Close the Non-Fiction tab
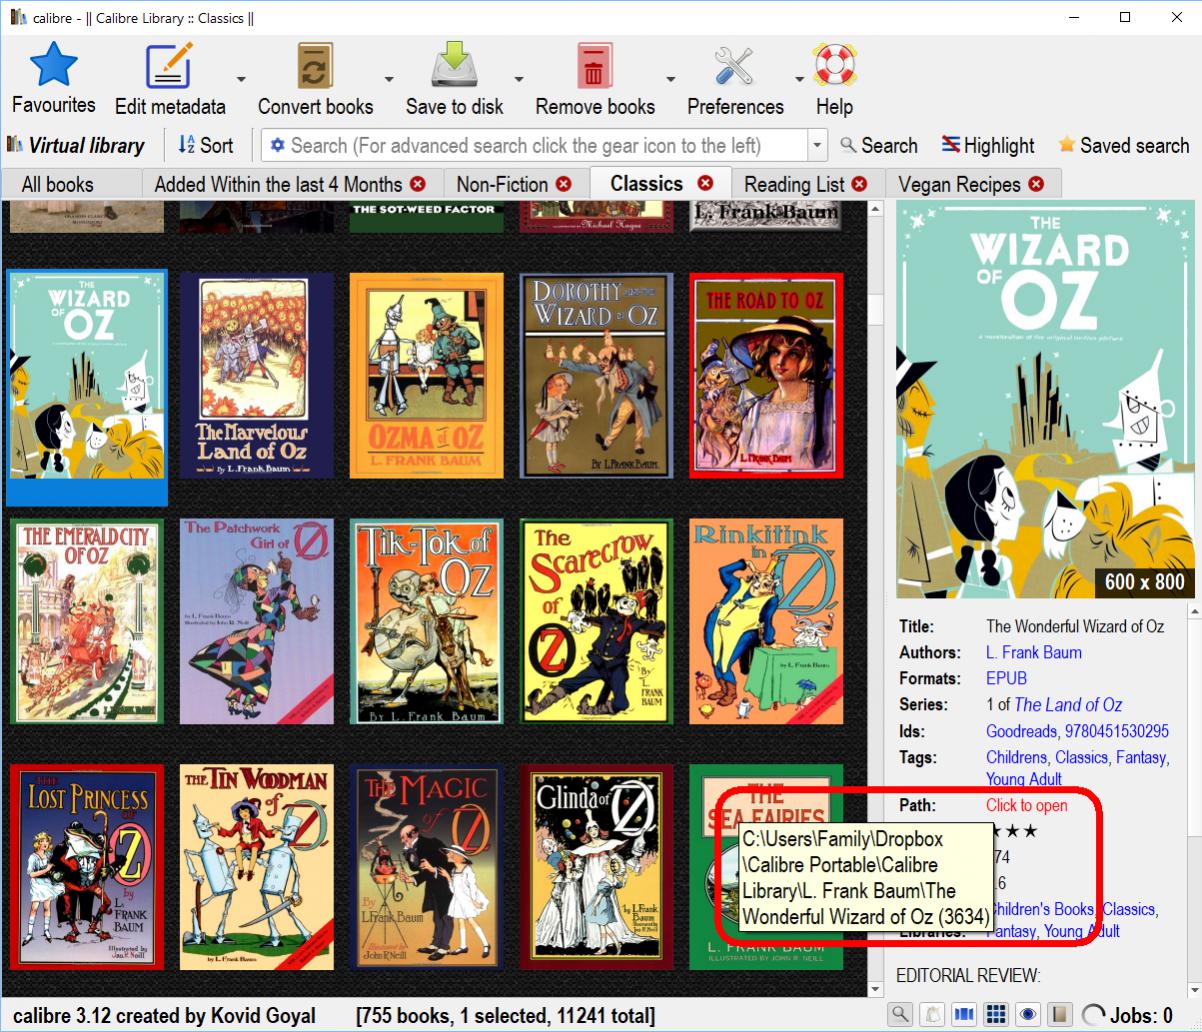 point(564,184)
